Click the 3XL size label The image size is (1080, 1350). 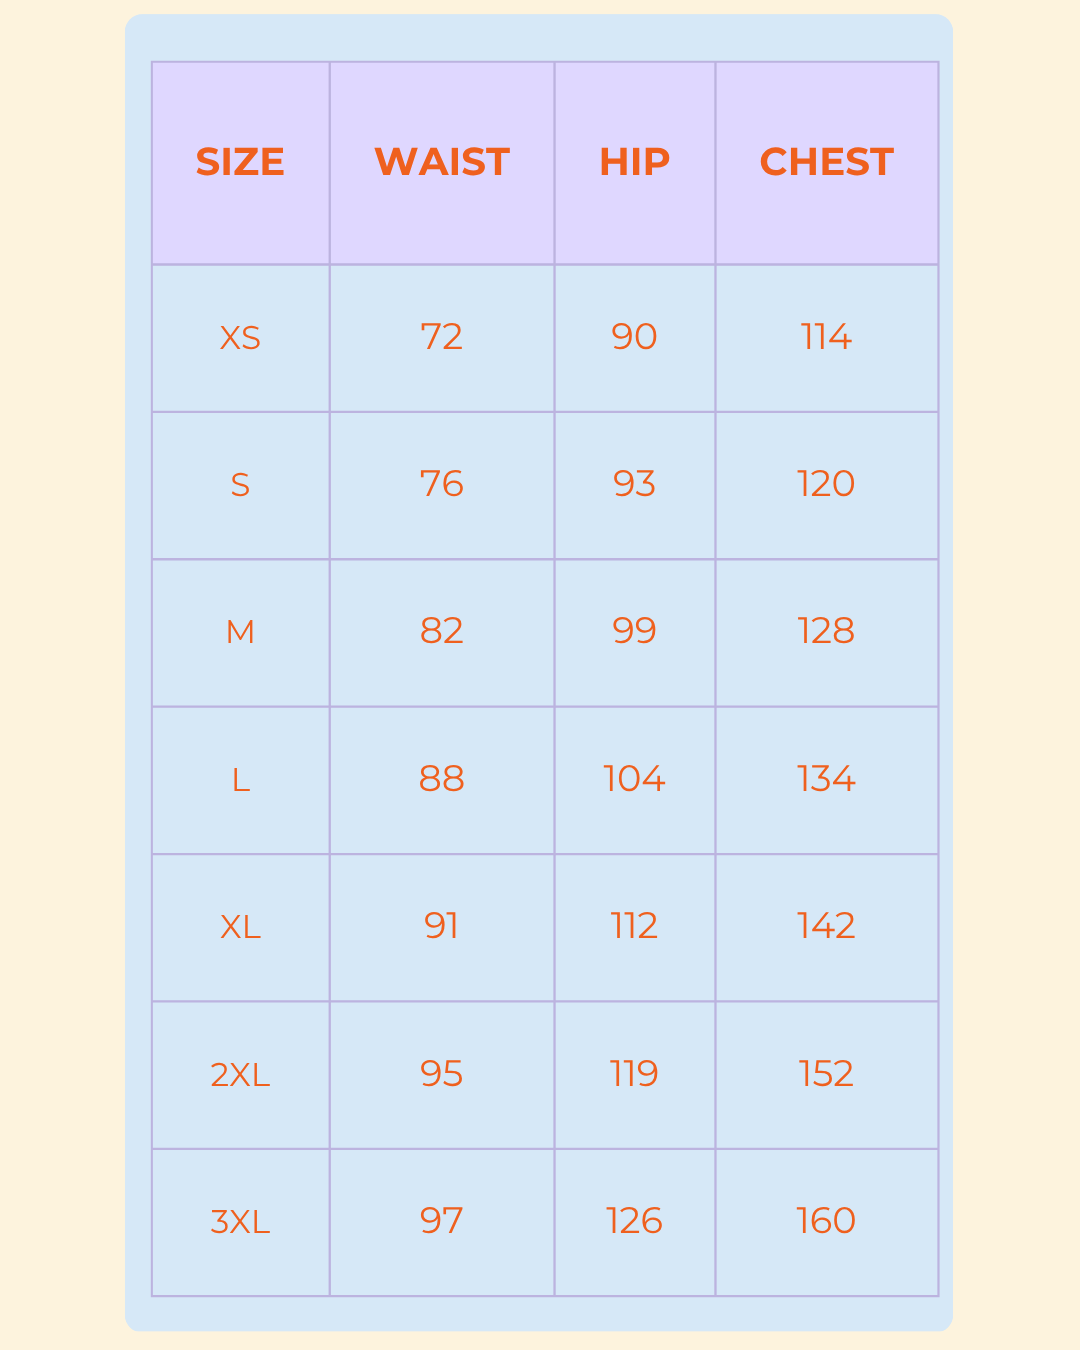(240, 1222)
